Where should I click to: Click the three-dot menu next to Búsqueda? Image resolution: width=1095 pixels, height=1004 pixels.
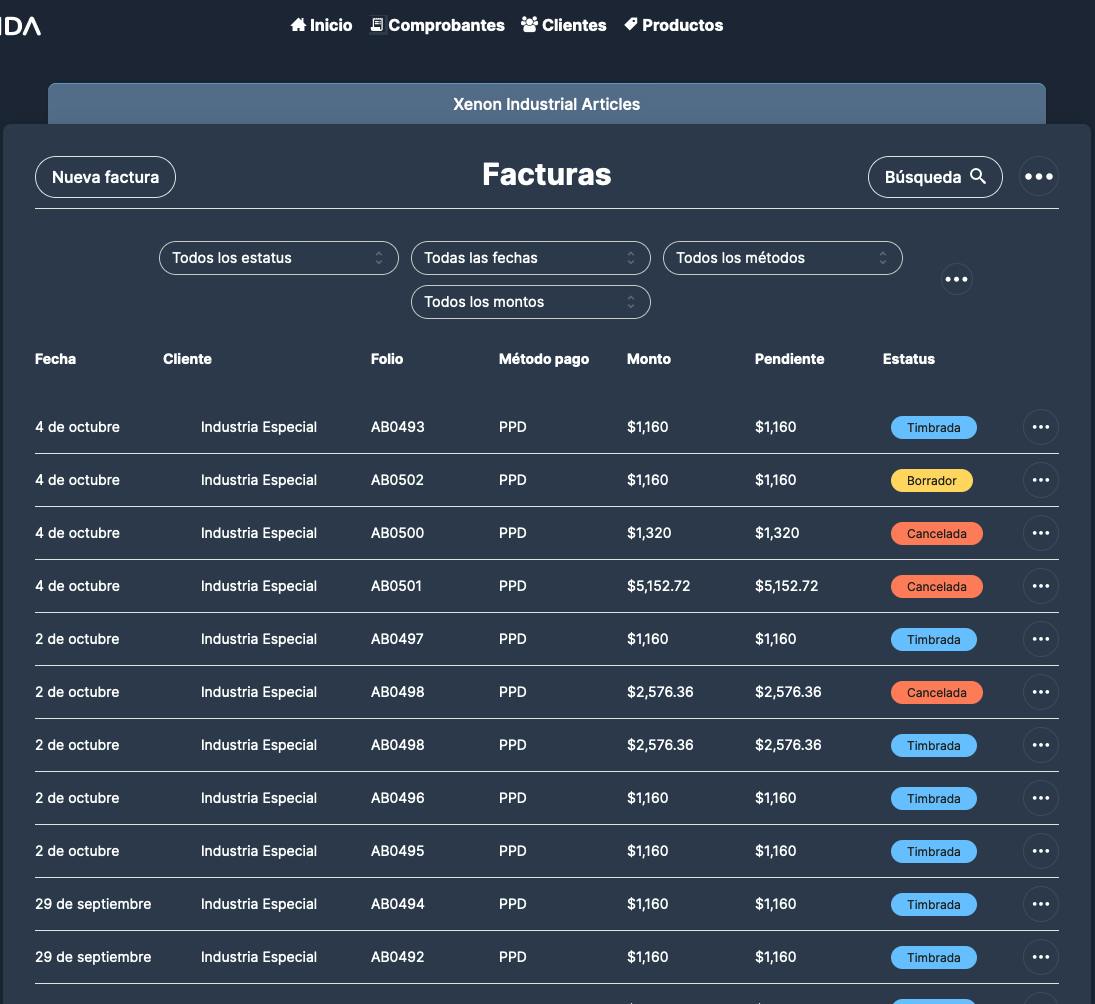(x=1039, y=177)
